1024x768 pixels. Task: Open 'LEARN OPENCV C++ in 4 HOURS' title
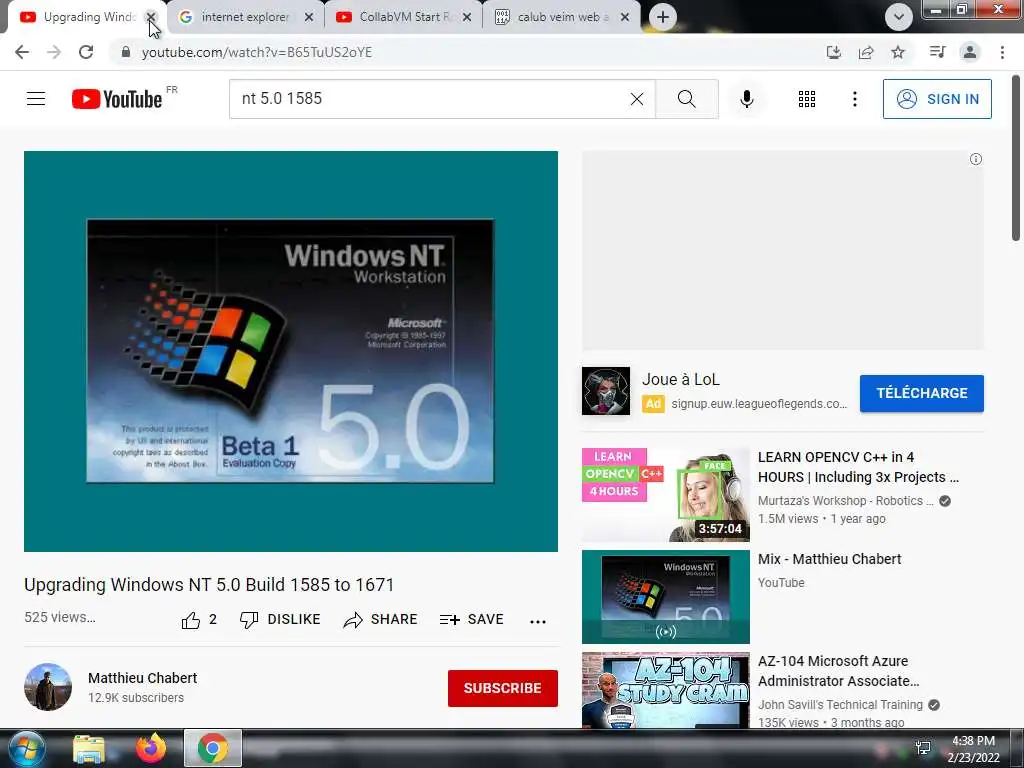click(x=858, y=467)
